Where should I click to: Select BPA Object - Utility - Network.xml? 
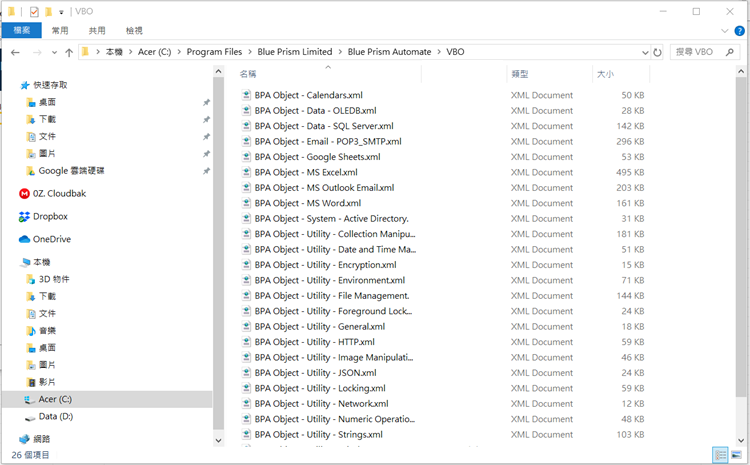(x=321, y=403)
